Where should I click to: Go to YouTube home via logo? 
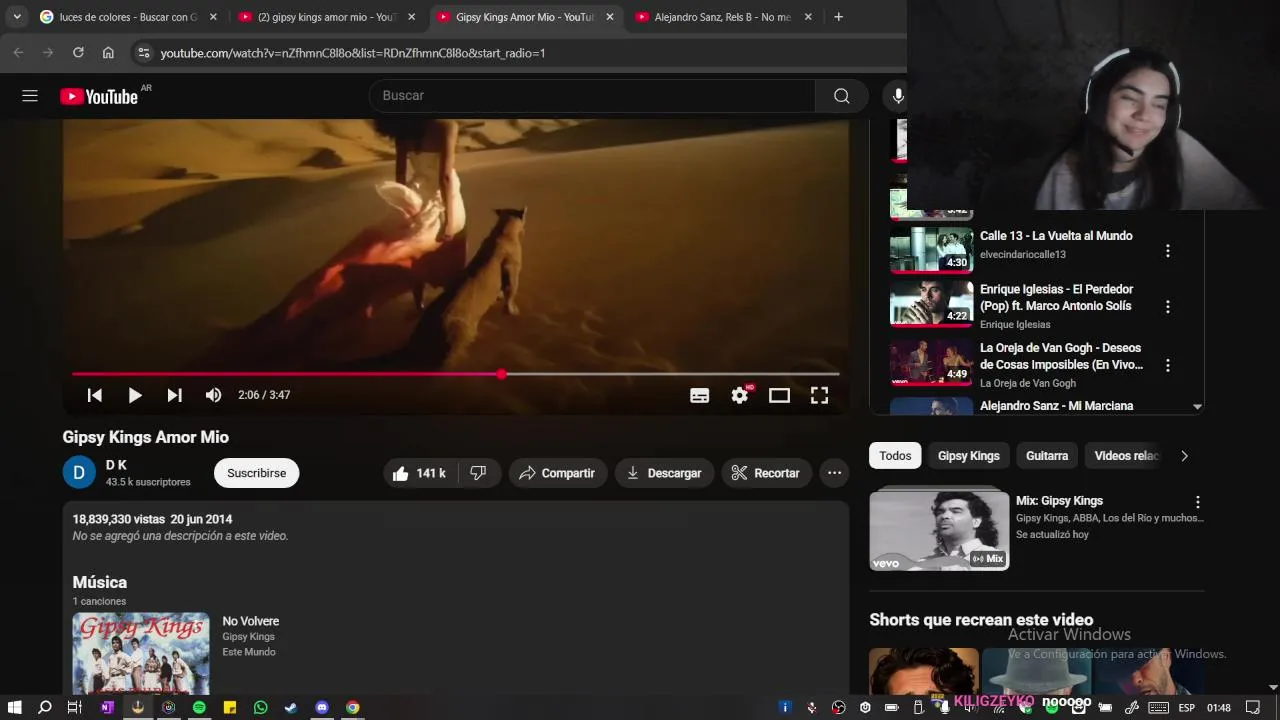(98, 96)
